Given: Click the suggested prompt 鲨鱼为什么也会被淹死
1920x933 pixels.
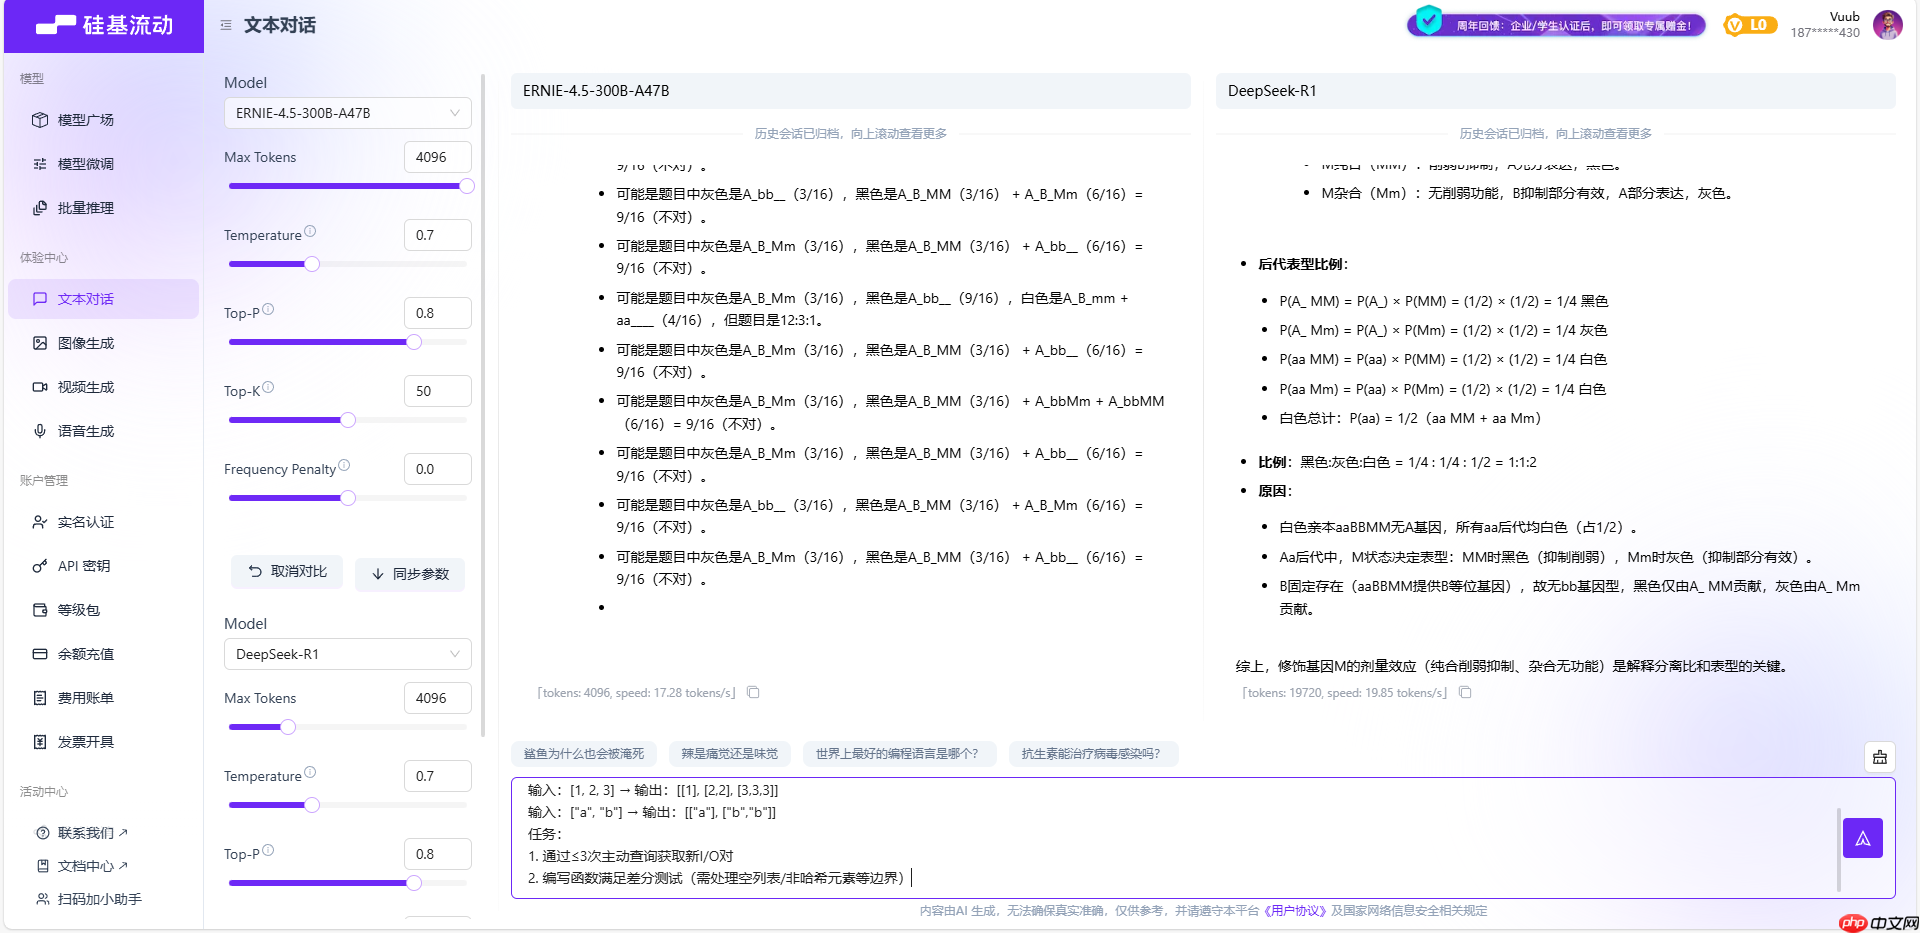Looking at the screenshot, I should [583, 754].
